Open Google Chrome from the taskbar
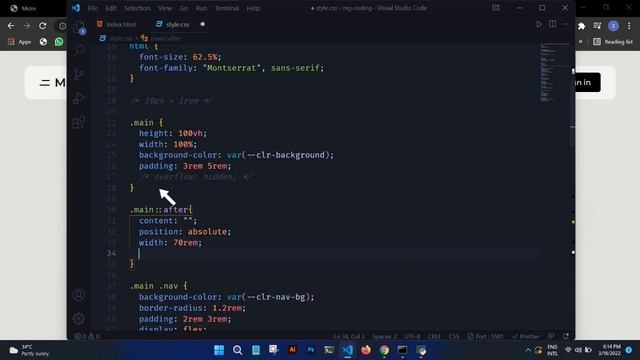This screenshot has width=640, height=360. 384,350
